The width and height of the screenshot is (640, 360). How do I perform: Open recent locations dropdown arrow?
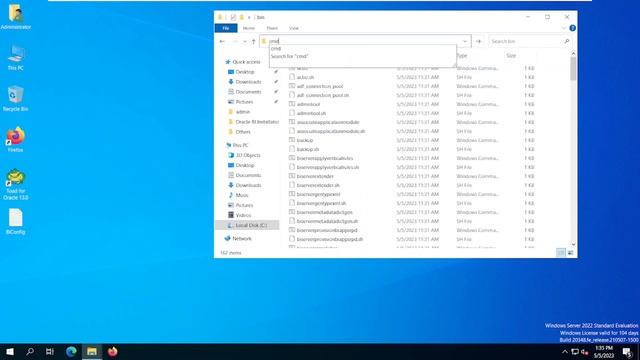tap(244, 41)
